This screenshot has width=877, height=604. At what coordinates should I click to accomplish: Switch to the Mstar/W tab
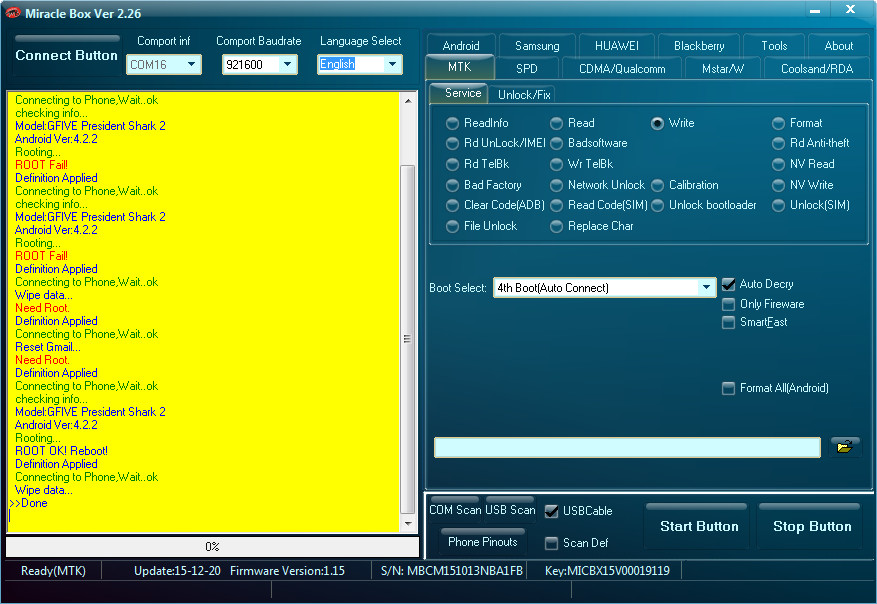723,69
